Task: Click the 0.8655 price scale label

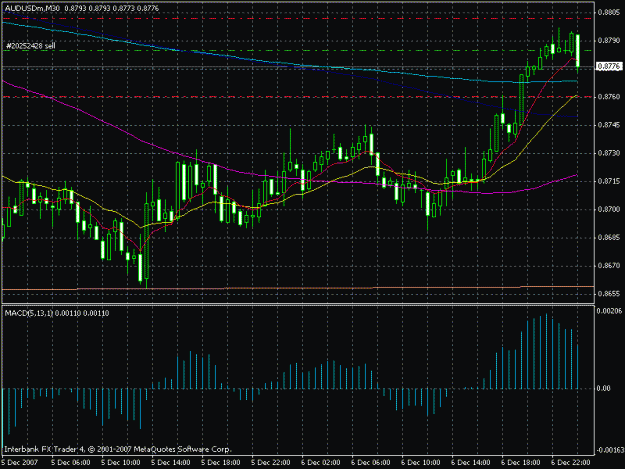Action: (608, 294)
